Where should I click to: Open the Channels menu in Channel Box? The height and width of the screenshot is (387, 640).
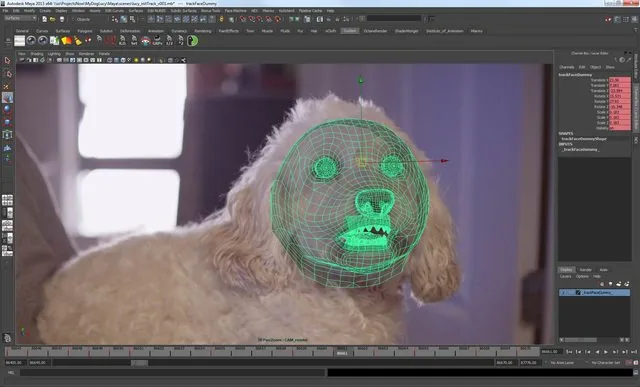click(567, 67)
